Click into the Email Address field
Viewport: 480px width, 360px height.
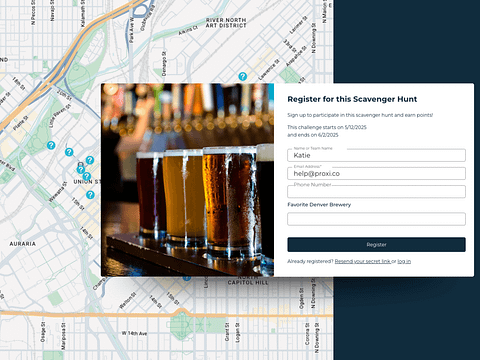(376, 173)
